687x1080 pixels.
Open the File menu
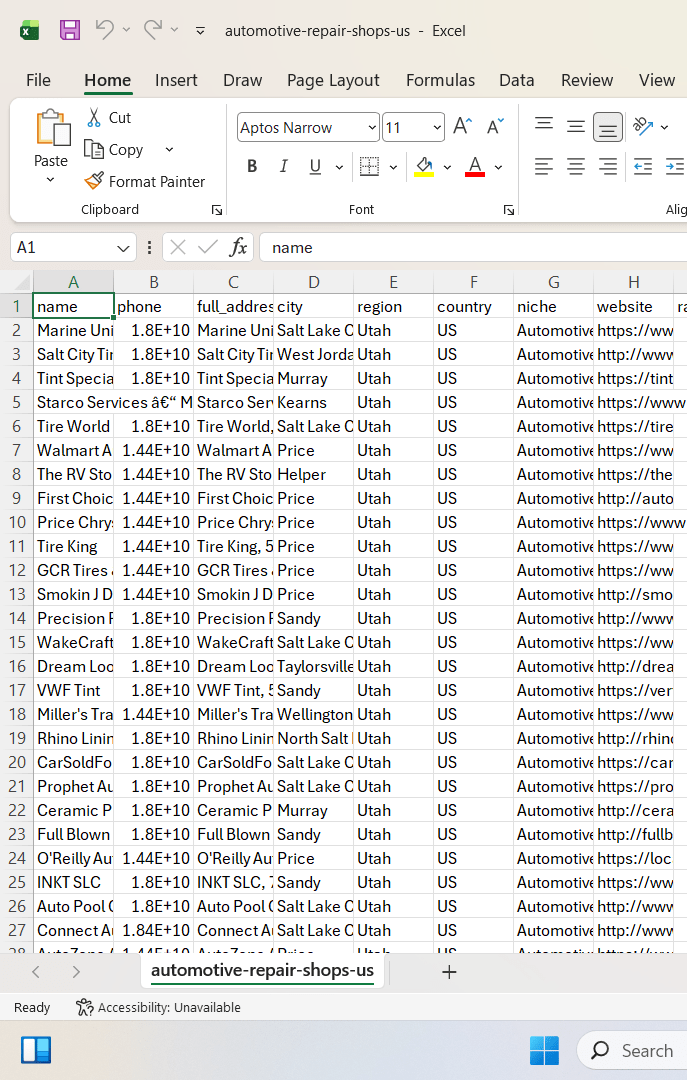click(39, 81)
